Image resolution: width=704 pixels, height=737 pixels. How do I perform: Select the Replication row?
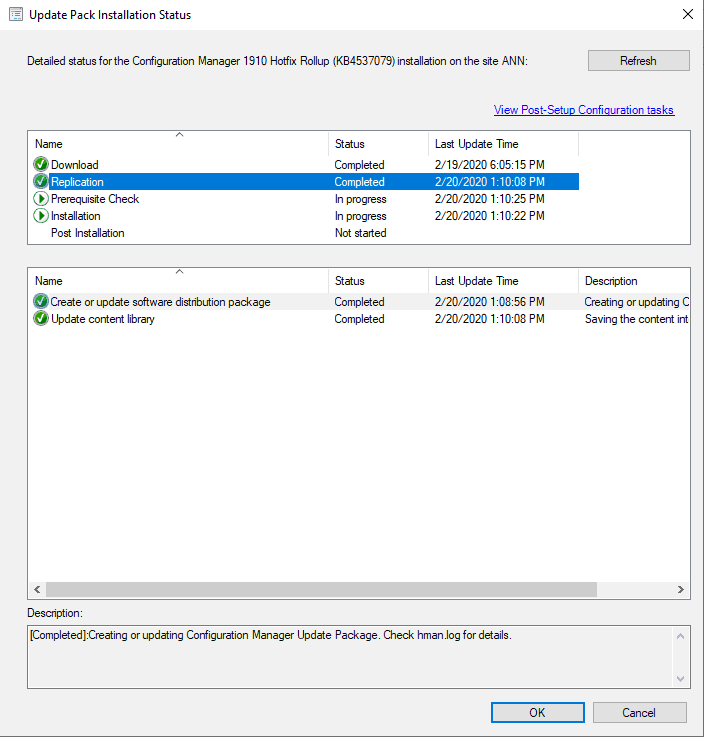(305, 181)
